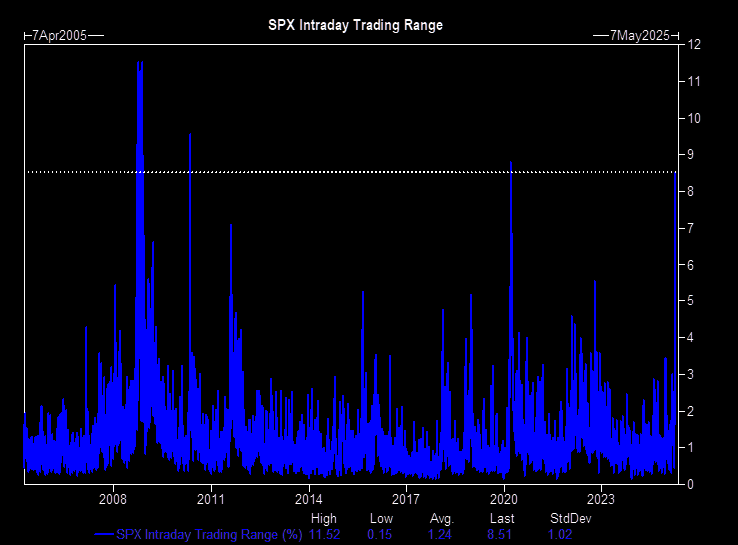This screenshot has height=545, width=738.
Task: Select the 7May2025 end date label
Action: (x=642, y=35)
